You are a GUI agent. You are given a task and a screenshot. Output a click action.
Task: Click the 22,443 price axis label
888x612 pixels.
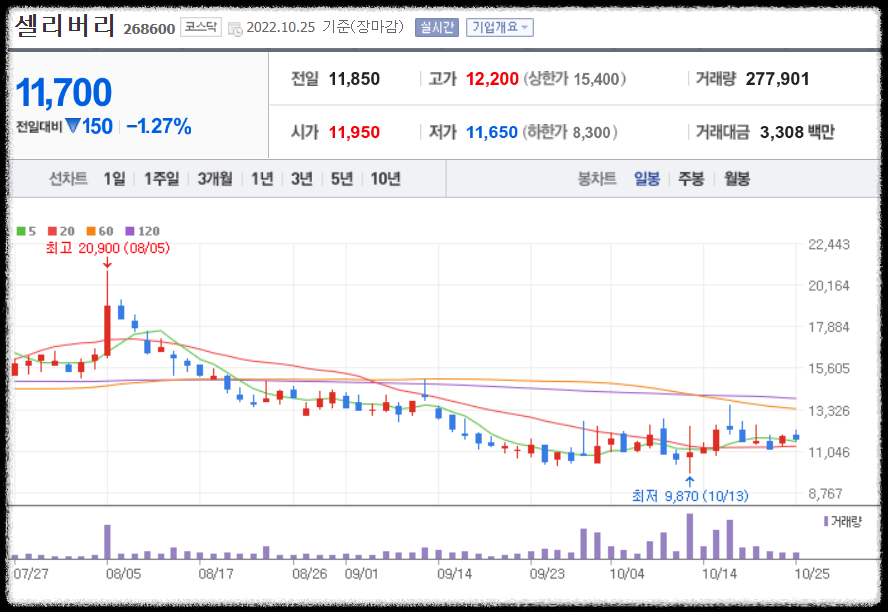coord(829,245)
